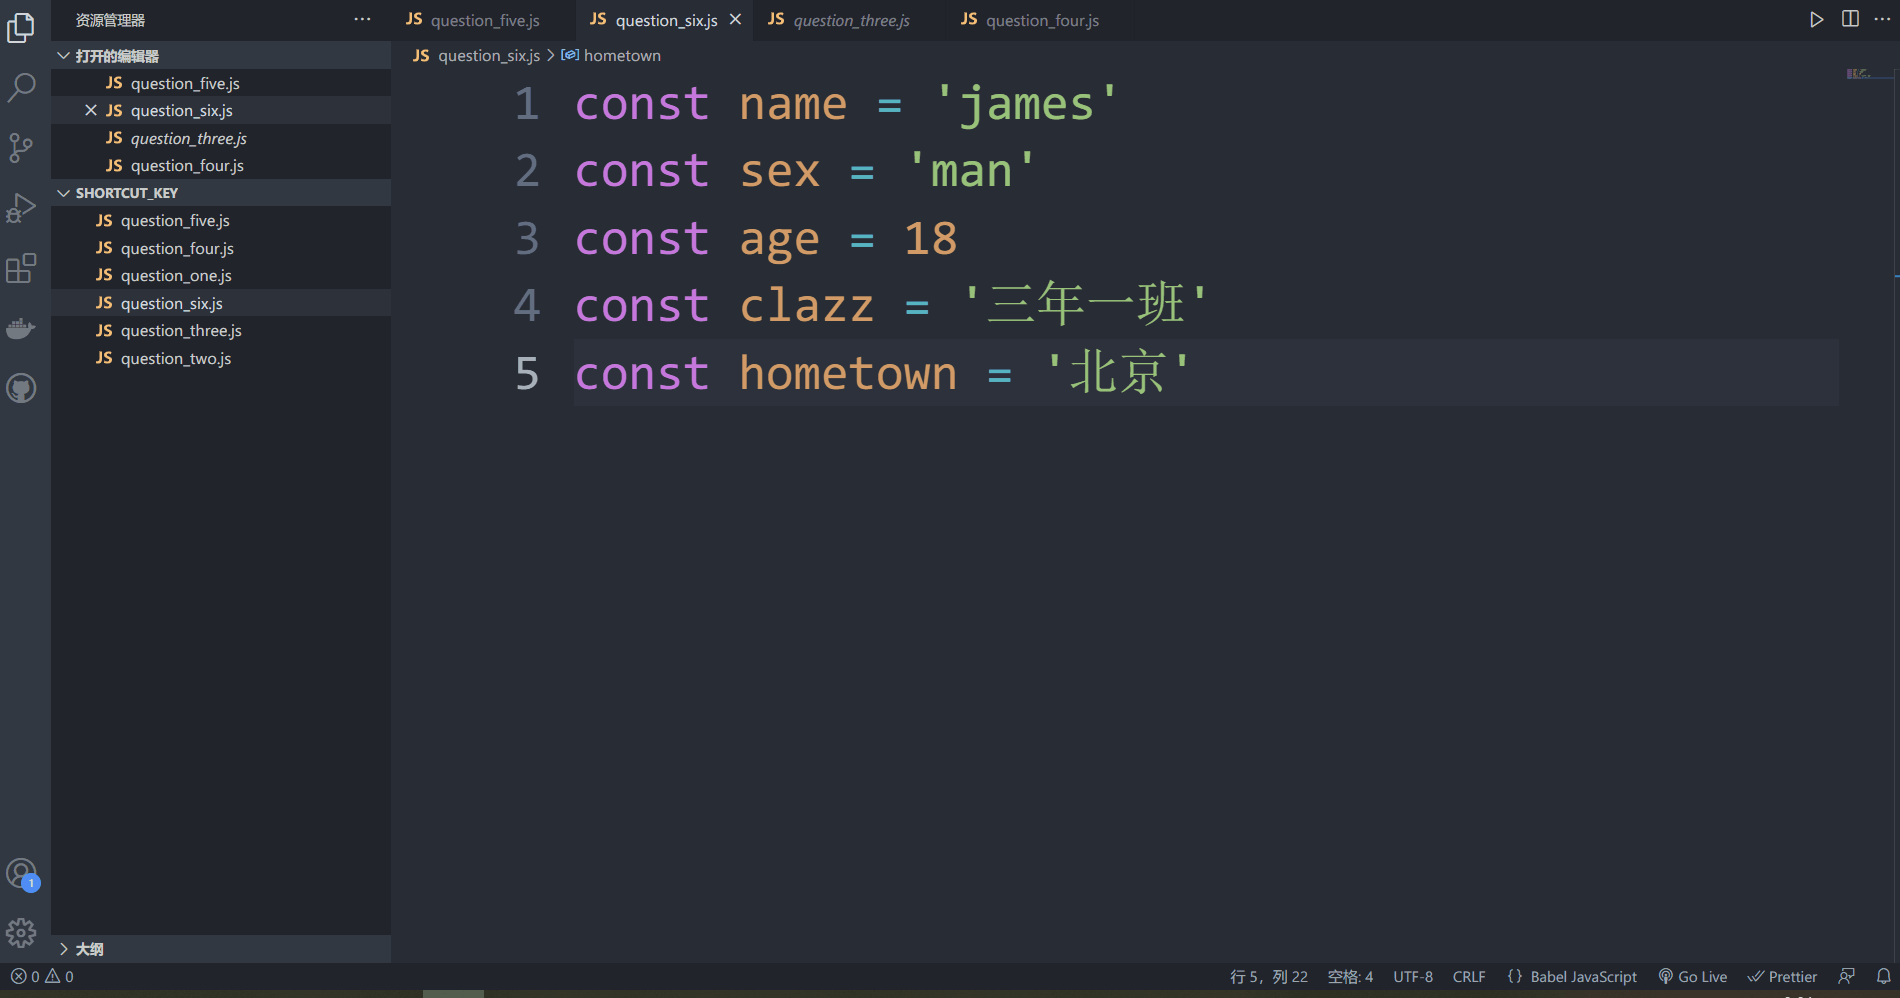Run the current file with play icon
The height and width of the screenshot is (998, 1900).
coord(1816,20)
